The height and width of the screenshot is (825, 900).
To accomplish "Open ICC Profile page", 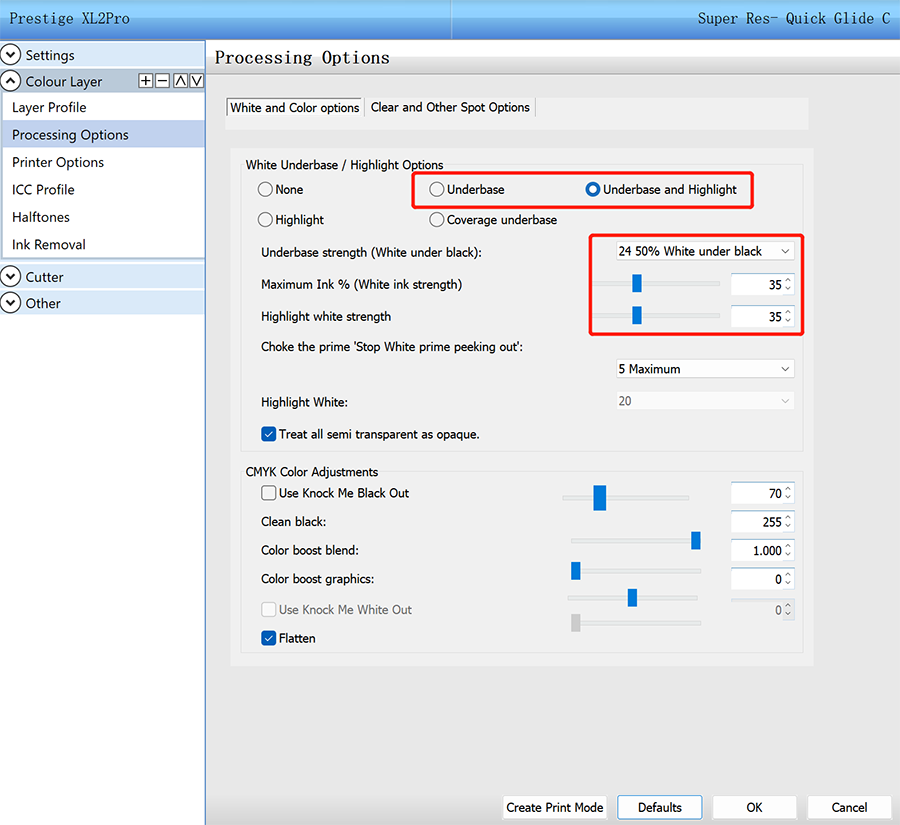I will 103,190.
